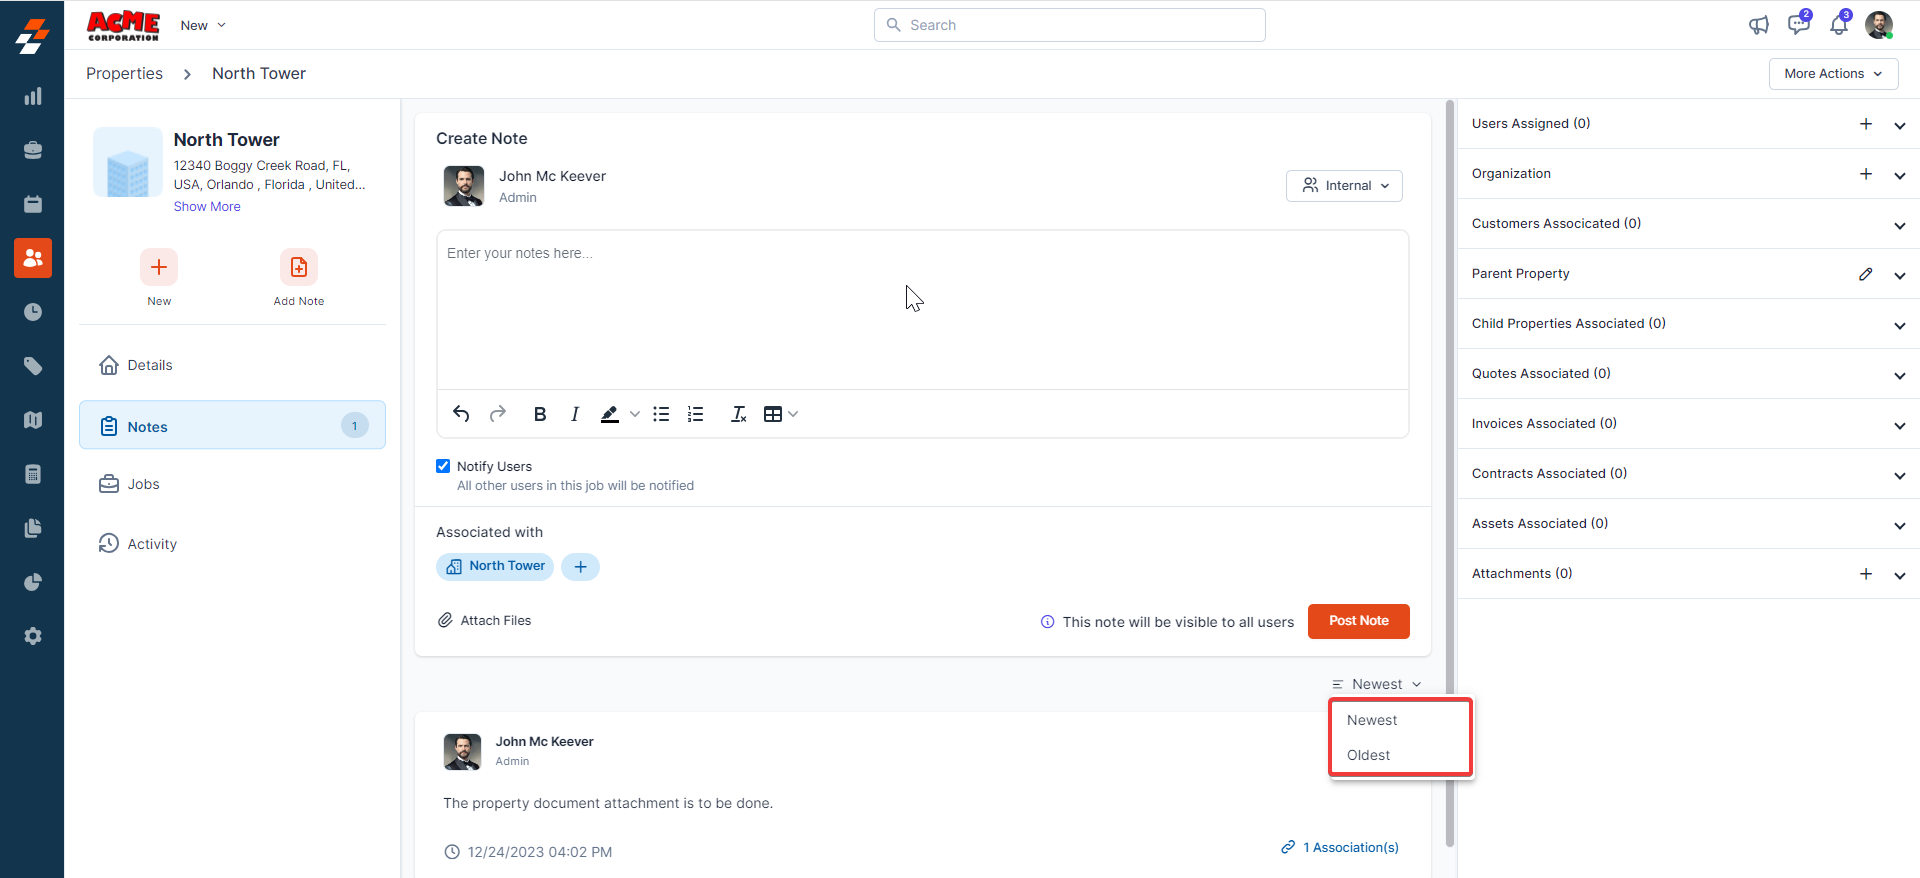Toggle italic formatting in the note editor
The image size is (1920, 878).
[575, 414]
